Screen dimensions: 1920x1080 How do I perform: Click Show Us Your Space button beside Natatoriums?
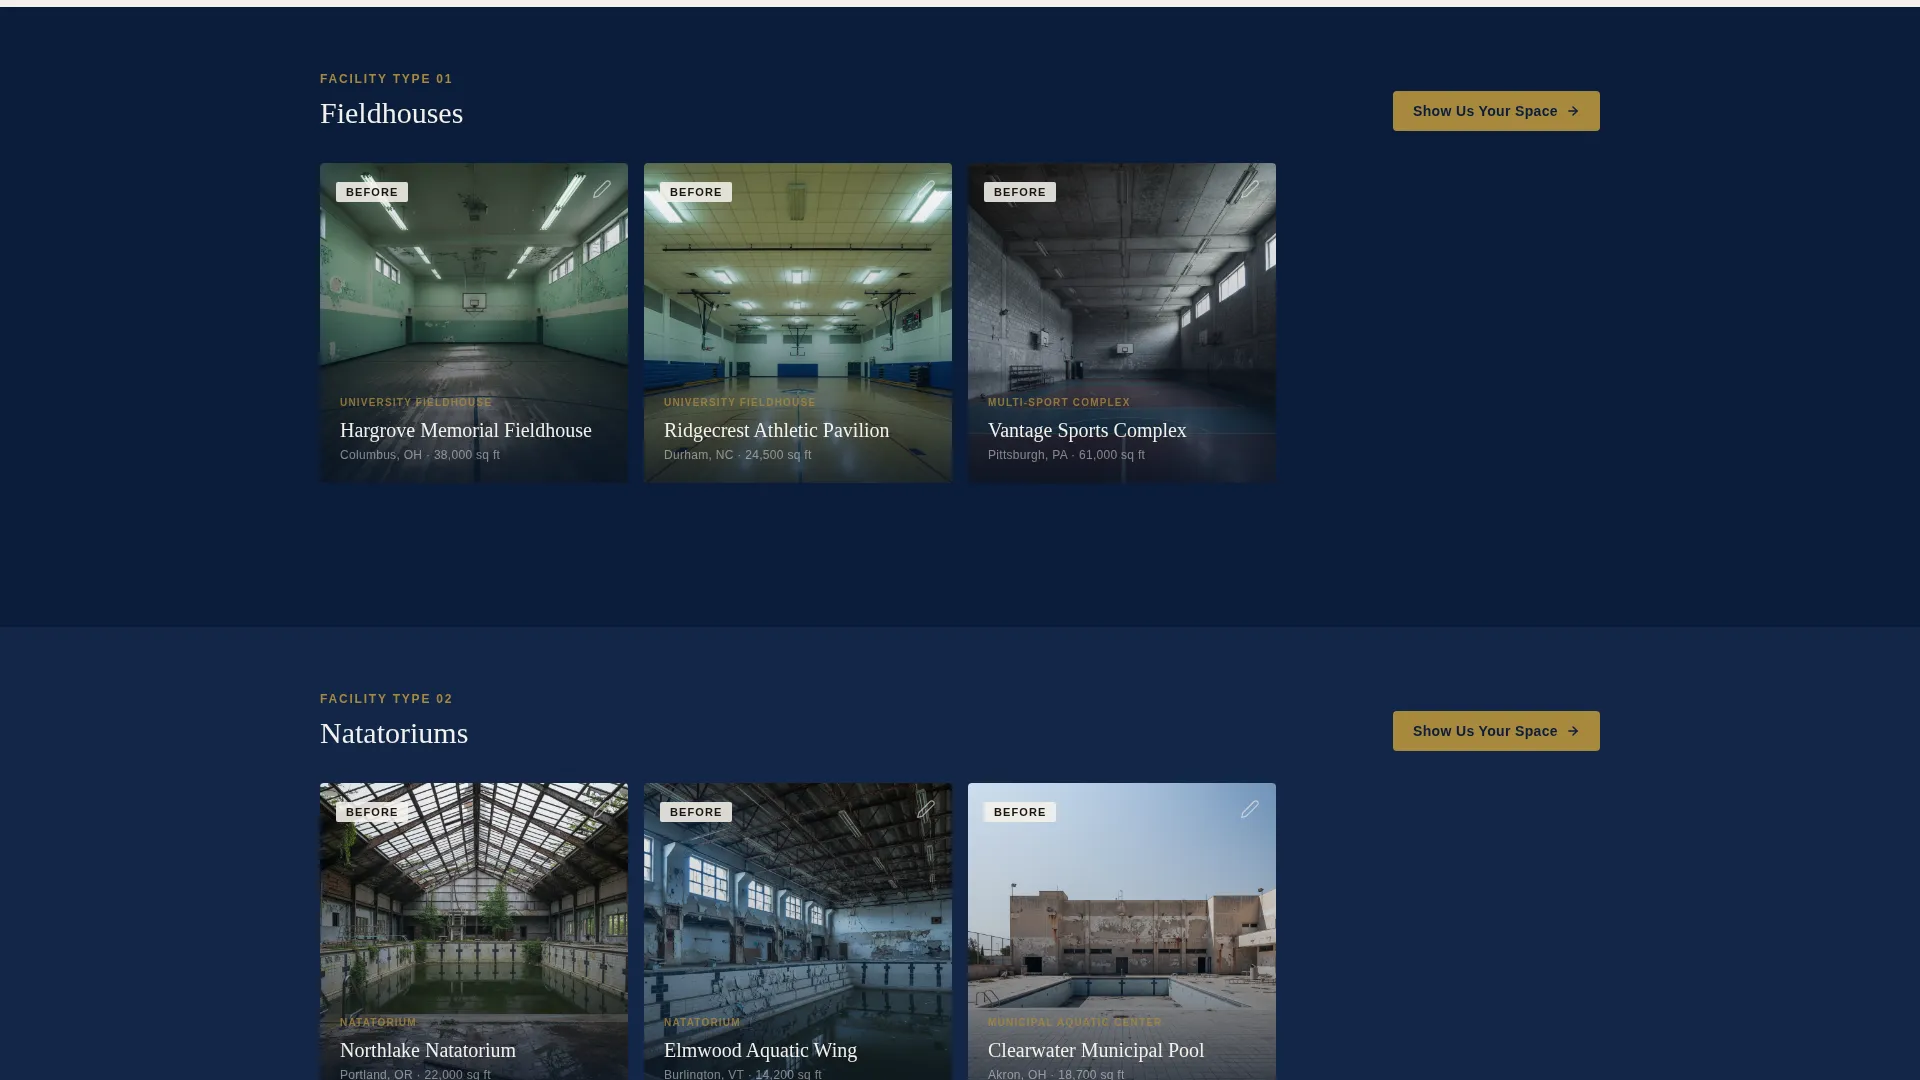[x=1496, y=731]
